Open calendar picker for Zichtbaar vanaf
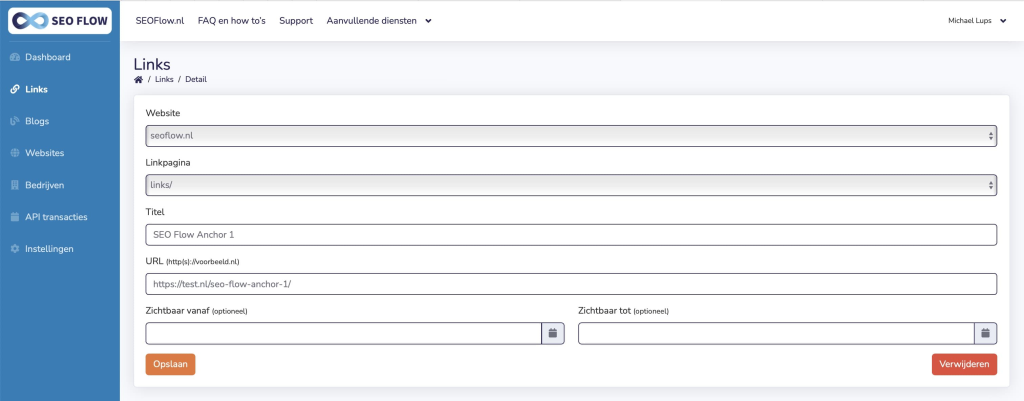The height and width of the screenshot is (401, 1024). coord(552,333)
